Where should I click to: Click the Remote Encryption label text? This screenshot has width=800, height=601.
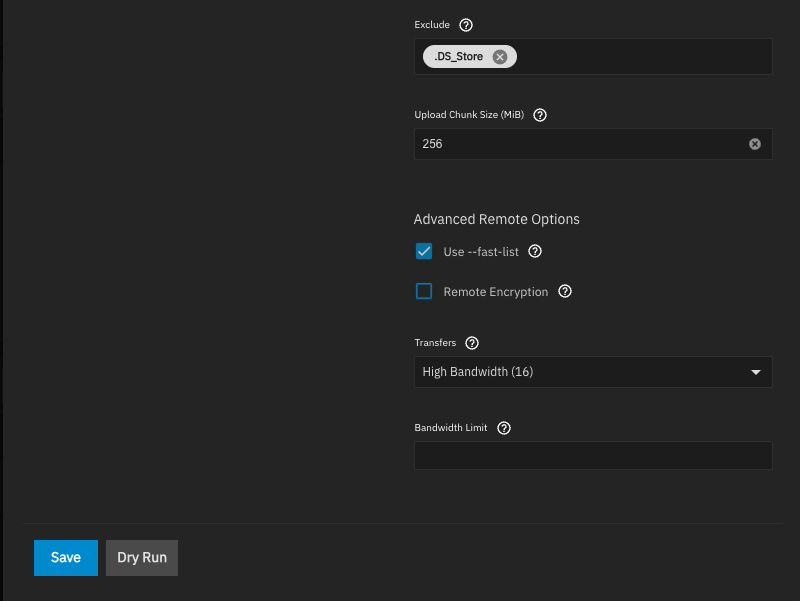[495, 292]
